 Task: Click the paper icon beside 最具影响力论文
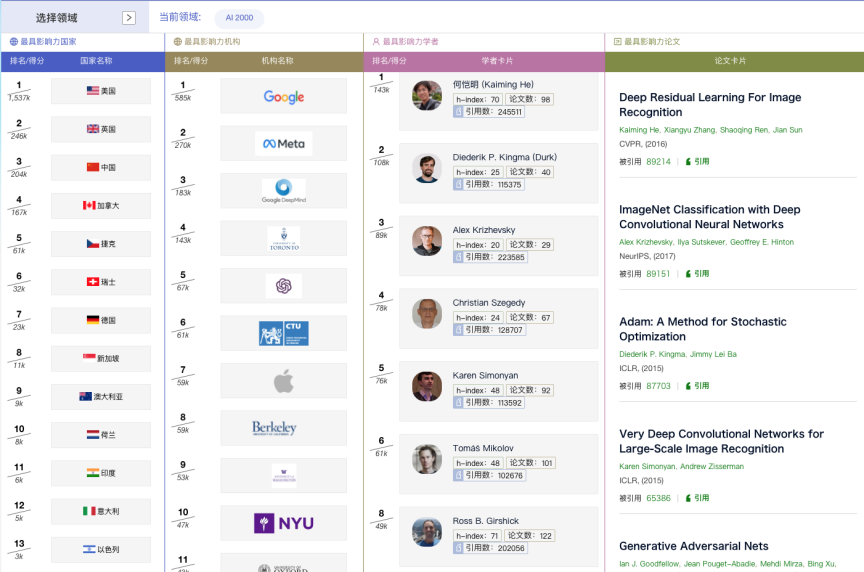pos(618,41)
